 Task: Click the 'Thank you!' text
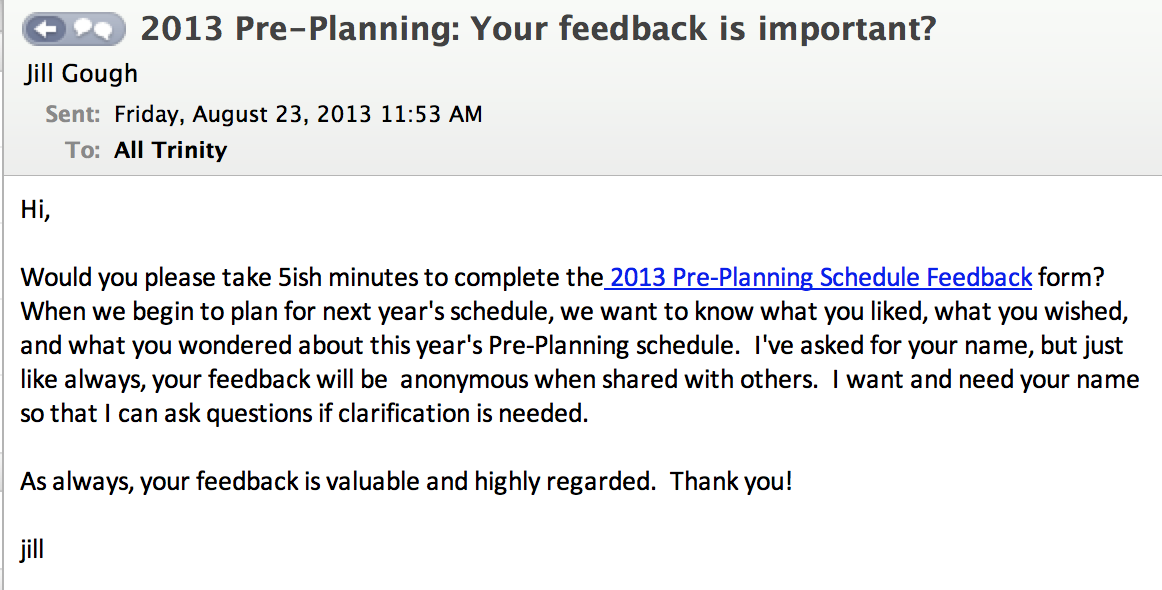[731, 481]
